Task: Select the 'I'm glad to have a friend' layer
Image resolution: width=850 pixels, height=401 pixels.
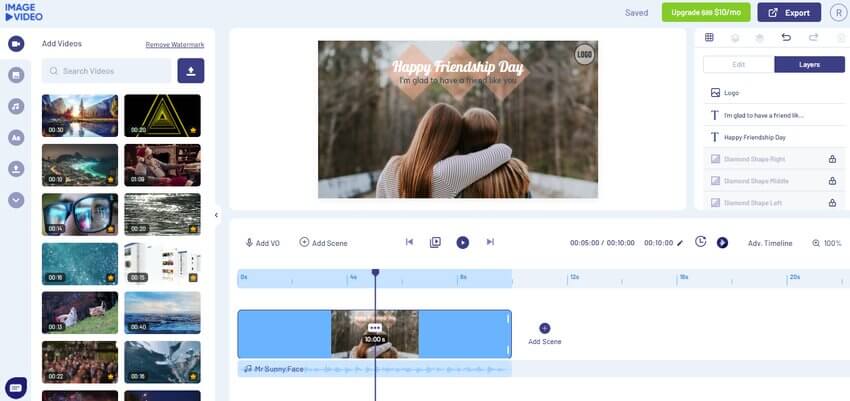Action: pyautogui.click(x=775, y=115)
